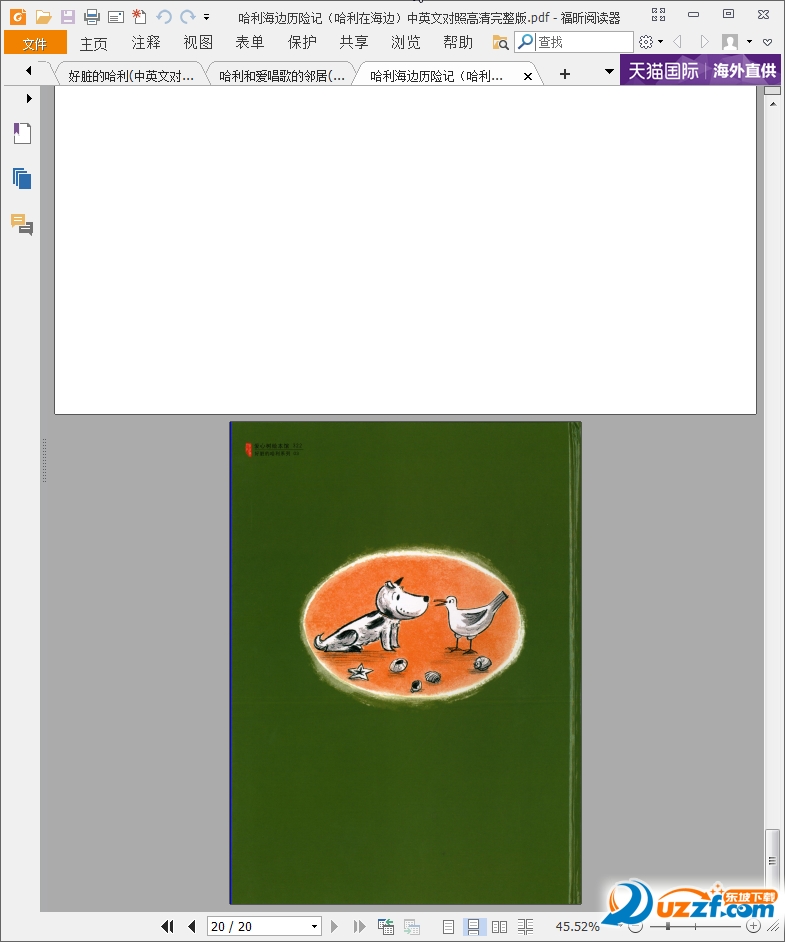Open the Pages thumbnails panel icon
The width and height of the screenshot is (785, 942).
[x=22, y=178]
